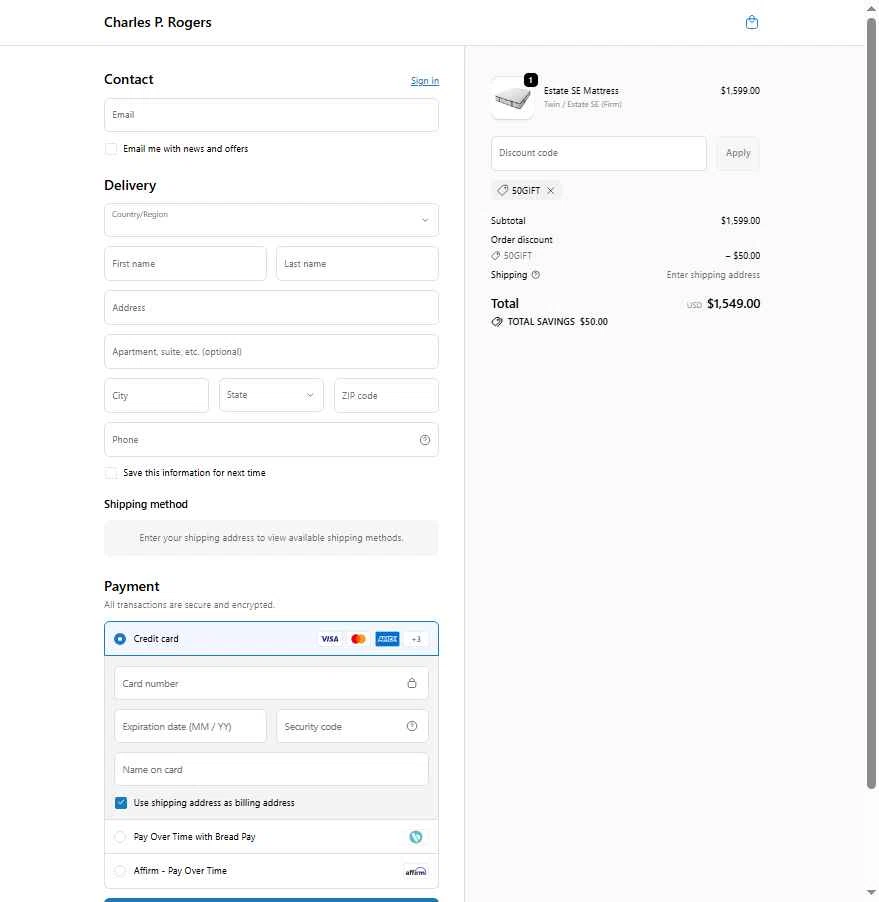Check Save this information for next time
This screenshot has height=902, width=879.
coord(110,473)
